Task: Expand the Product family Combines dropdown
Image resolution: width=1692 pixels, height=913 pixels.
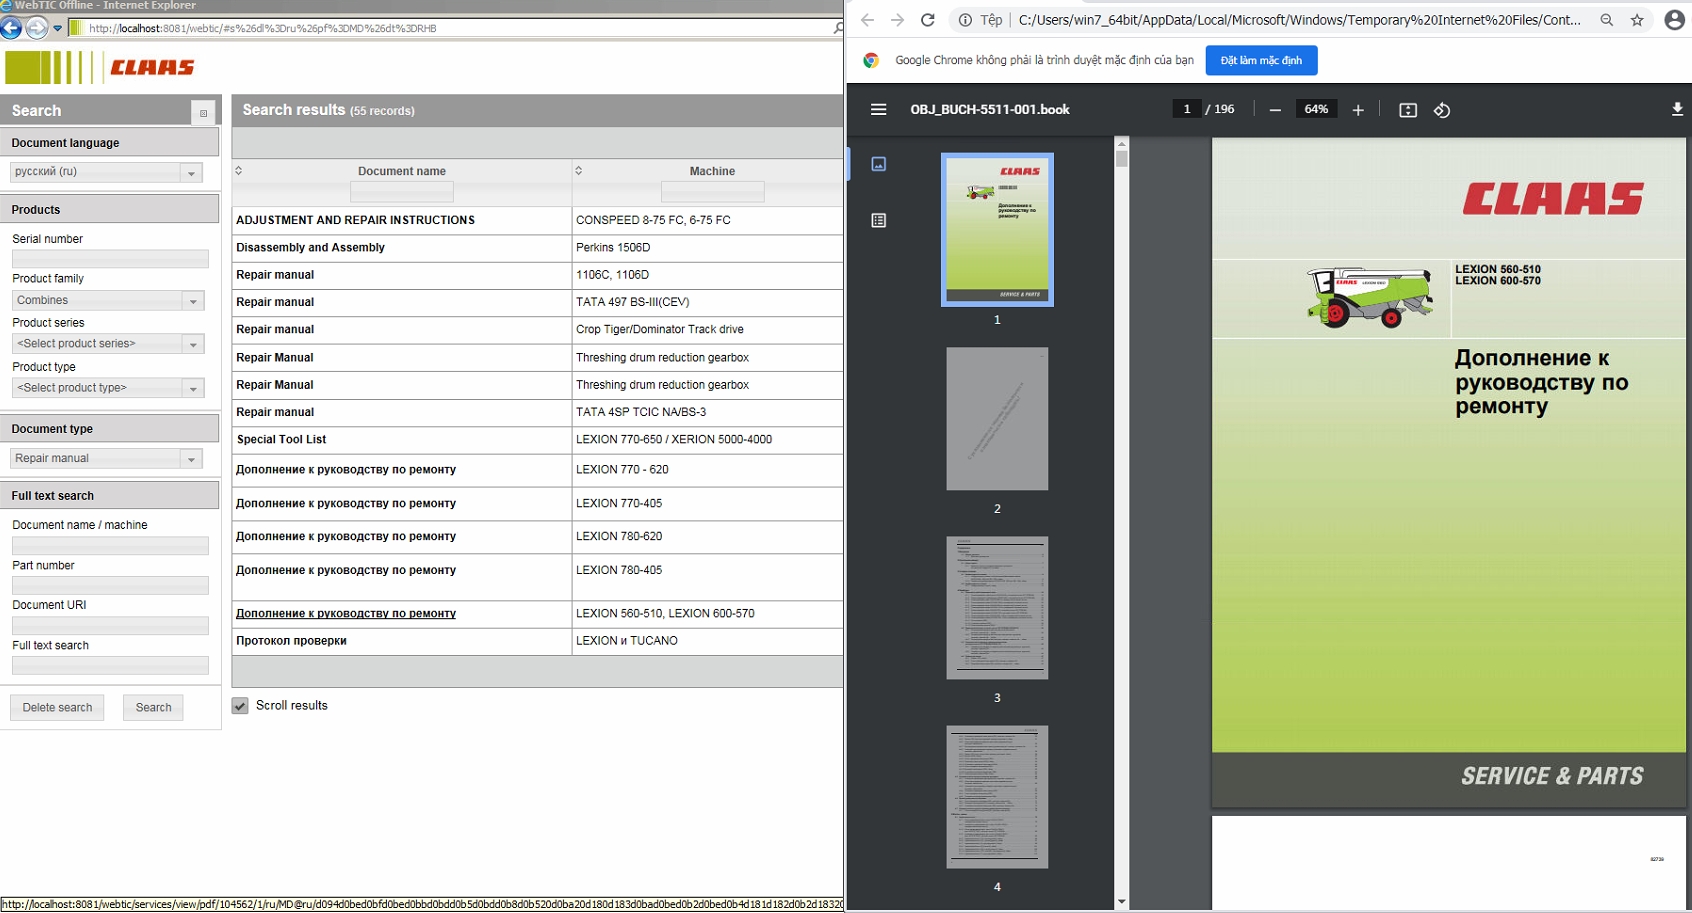Action: tap(192, 300)
